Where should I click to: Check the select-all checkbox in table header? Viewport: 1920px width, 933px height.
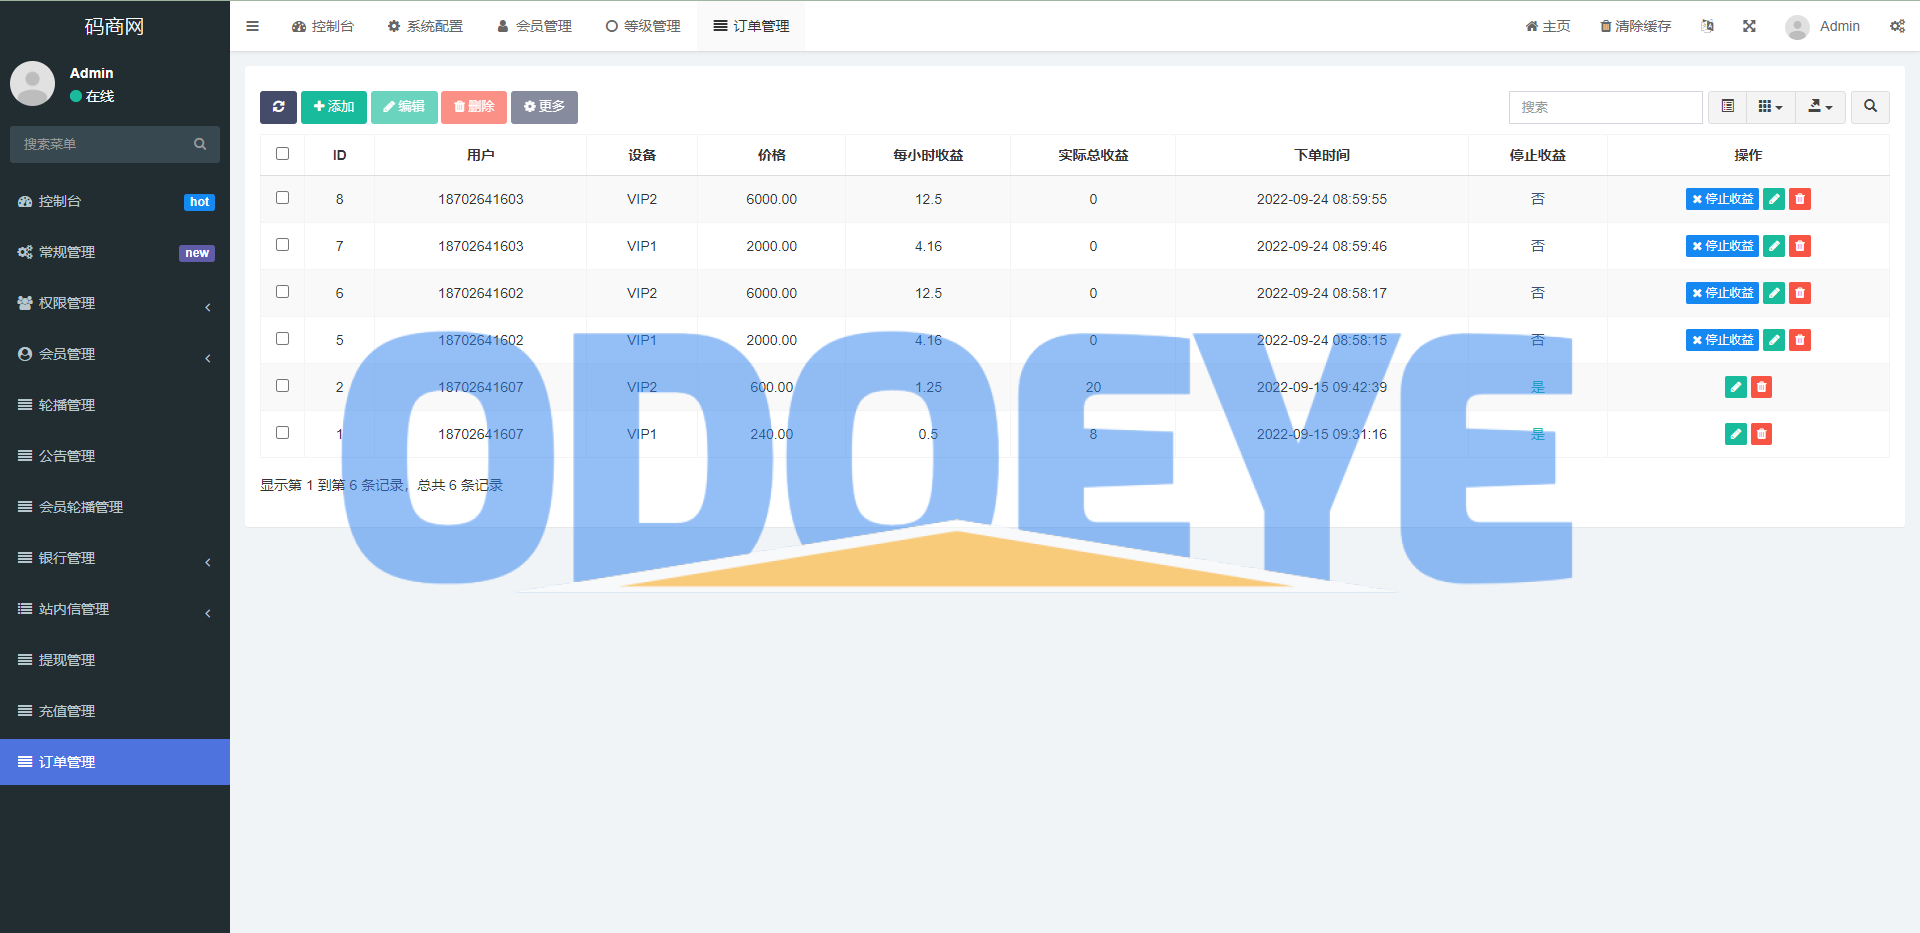(282, 154)
